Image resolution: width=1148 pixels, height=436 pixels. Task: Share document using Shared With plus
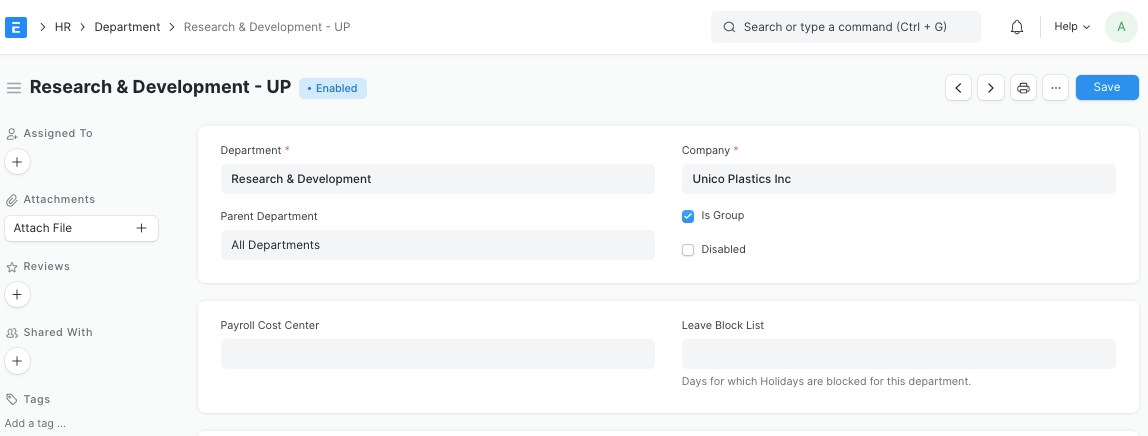18,361
